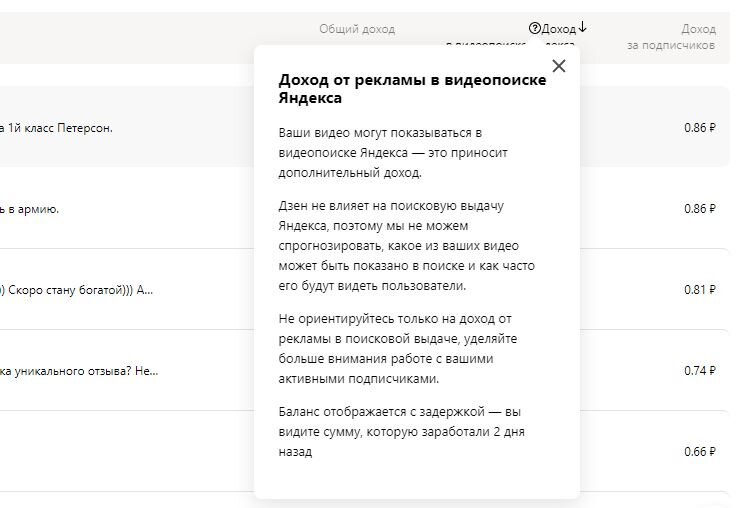Click paragraph starting 'Баланс отображается с задержкой'
This screenshot has width=747, height=508.
coord(401,431)
